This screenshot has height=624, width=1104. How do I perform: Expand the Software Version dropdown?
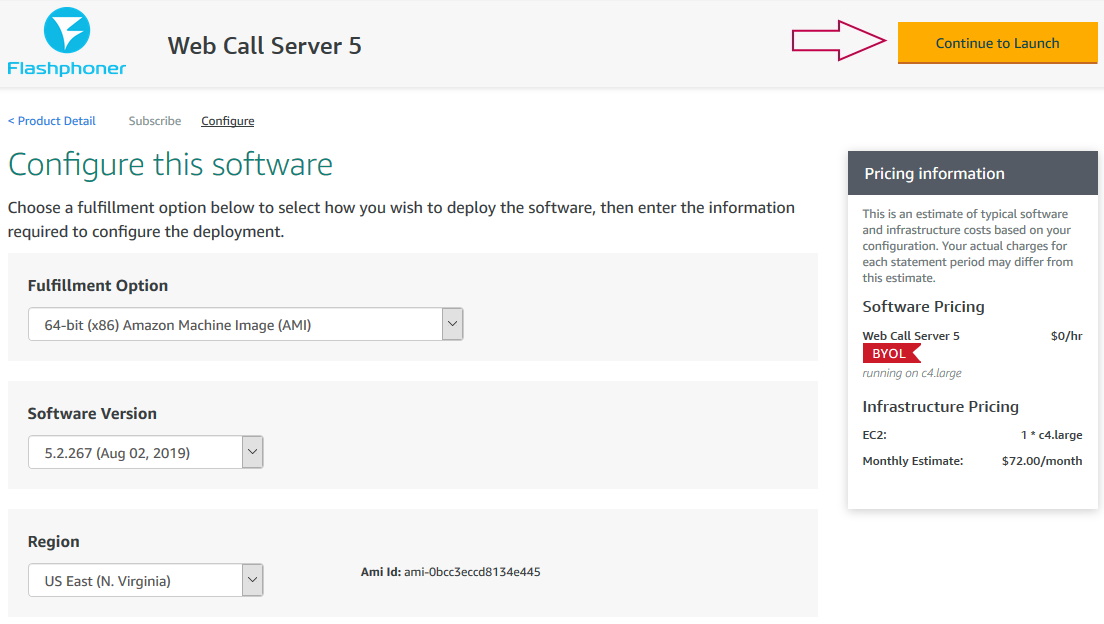coord(145,452)
